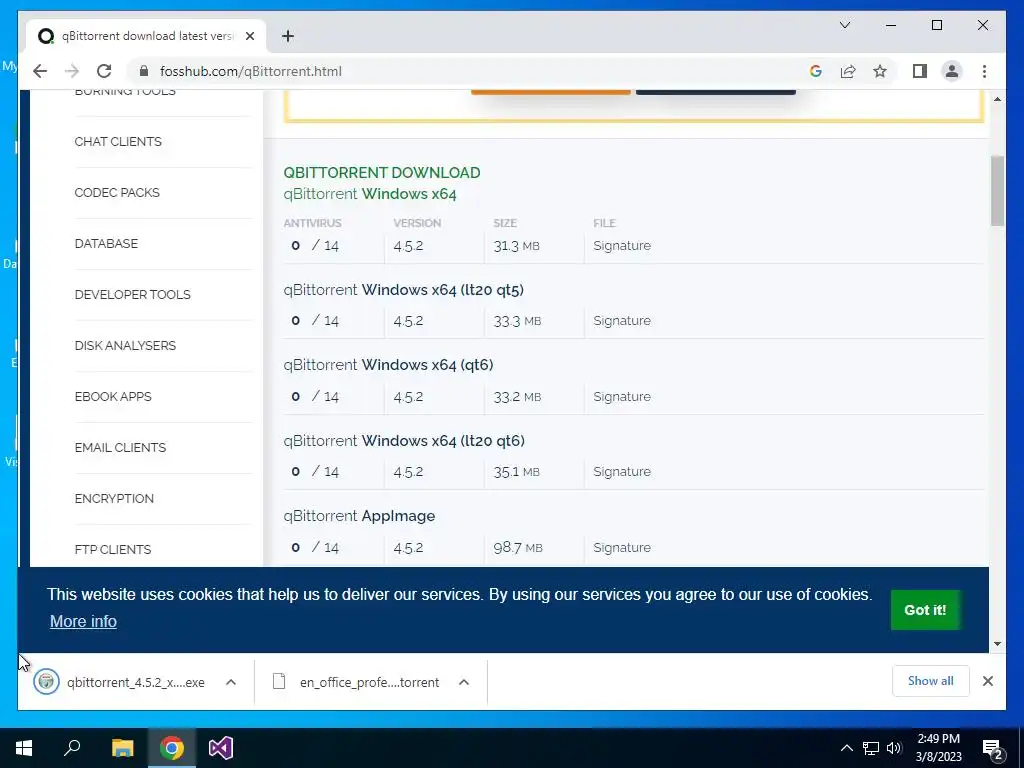Open site info via the padlock icon
Screen dimensions: 1024x768
point(144,71)
